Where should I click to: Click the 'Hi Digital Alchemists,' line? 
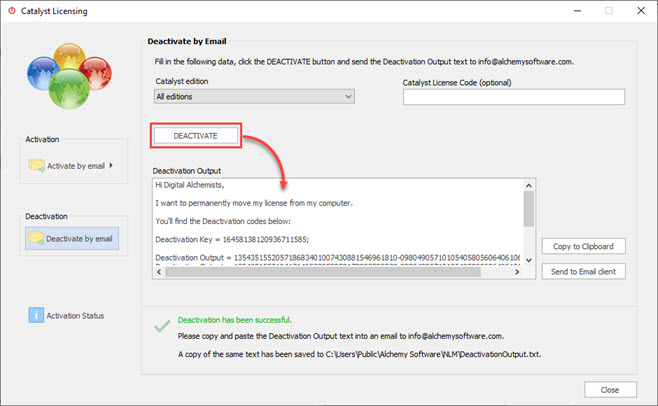click(x=190, y=185)
